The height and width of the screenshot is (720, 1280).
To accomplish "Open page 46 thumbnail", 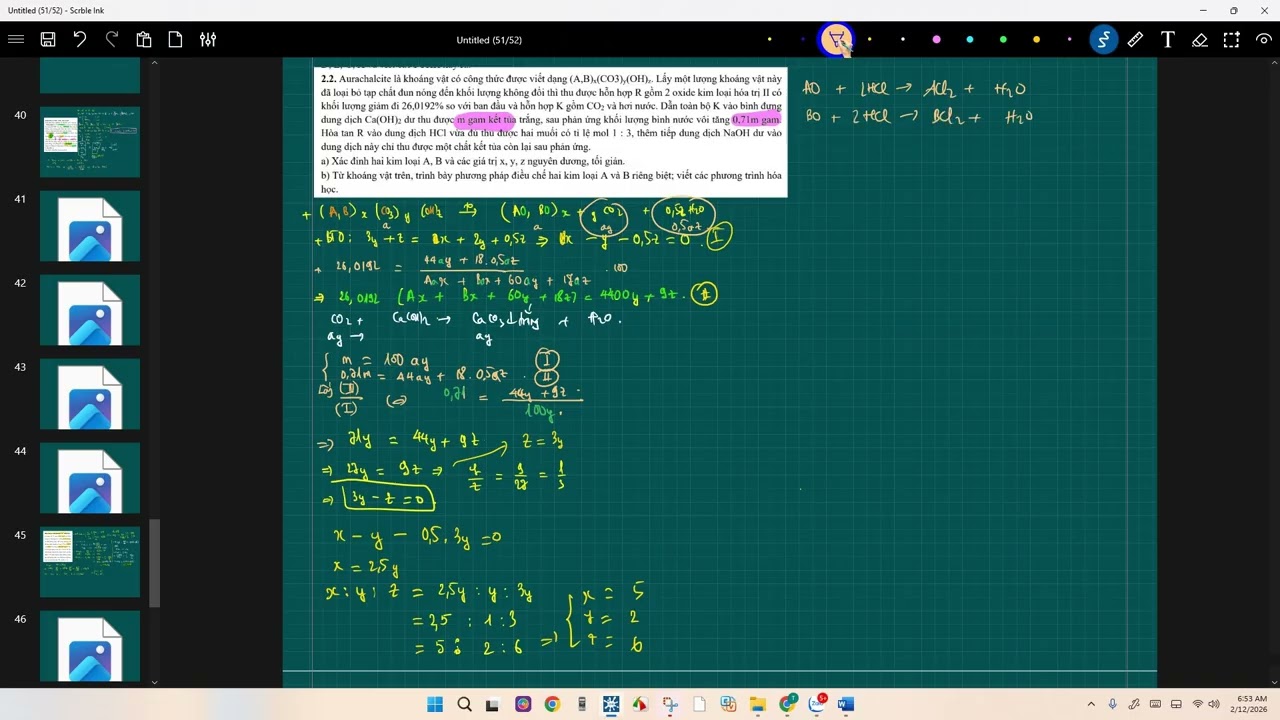I will tap(90, 646).
